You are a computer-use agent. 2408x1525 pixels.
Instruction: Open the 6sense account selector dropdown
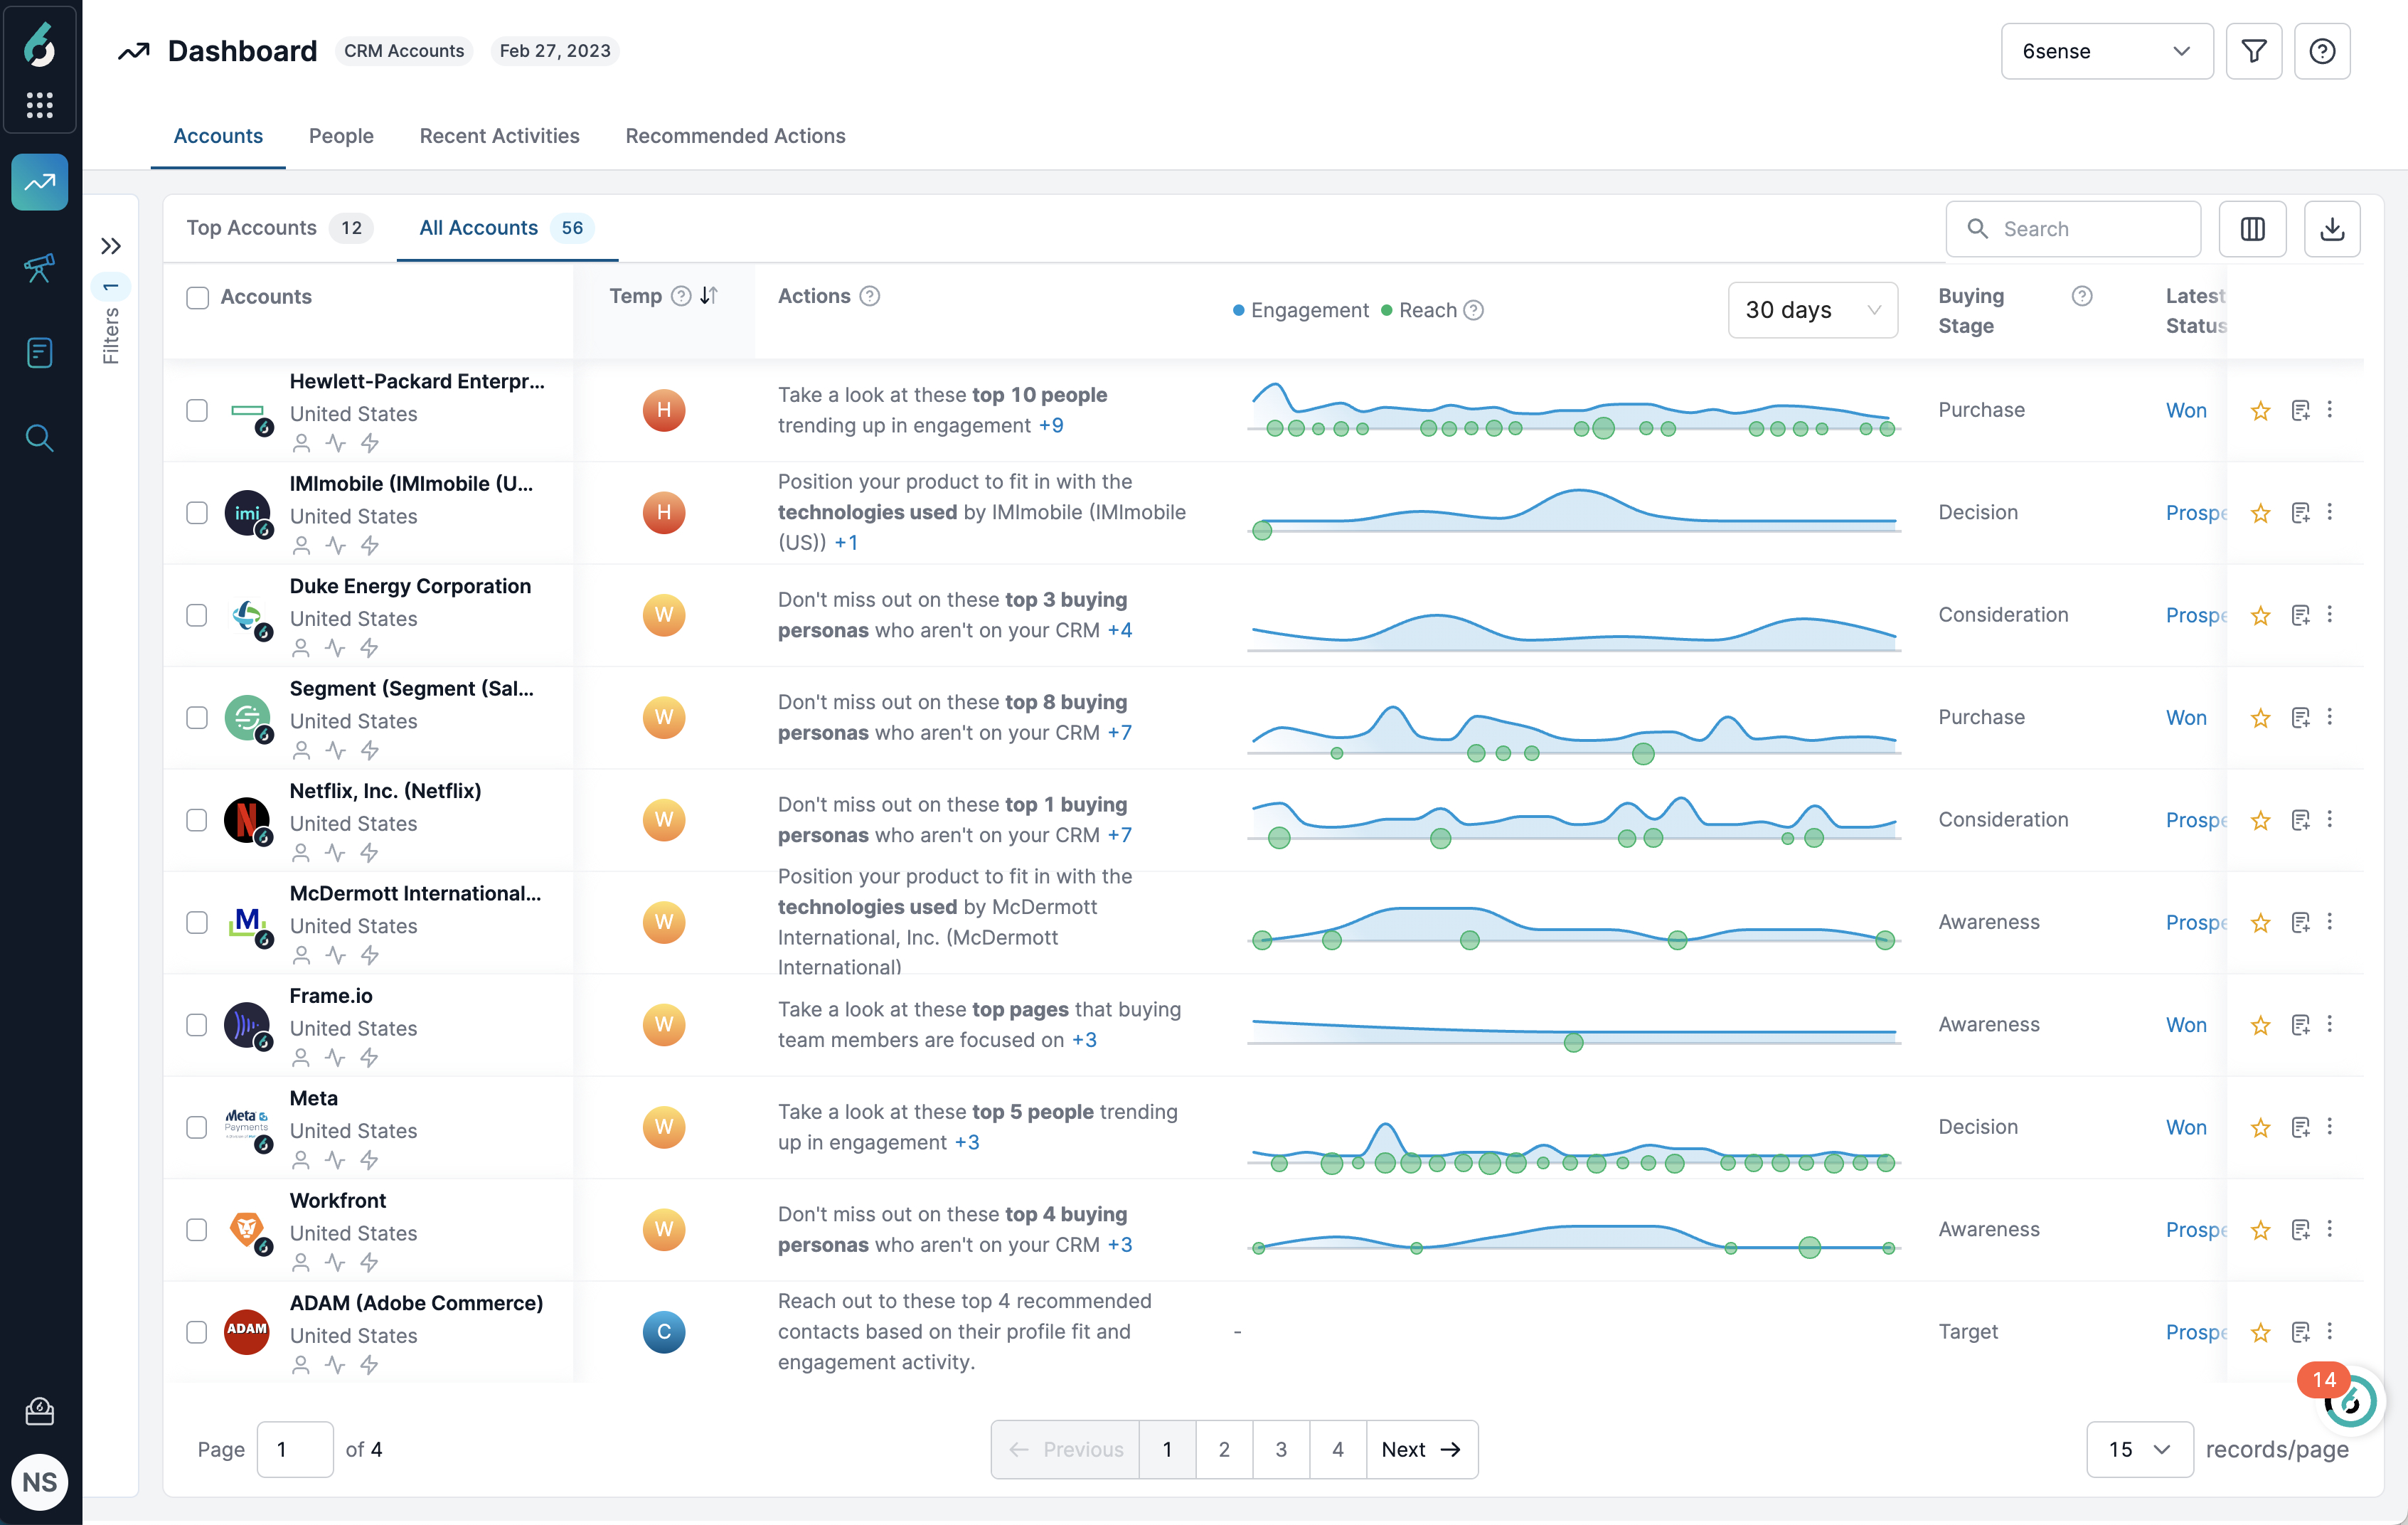2106,51
